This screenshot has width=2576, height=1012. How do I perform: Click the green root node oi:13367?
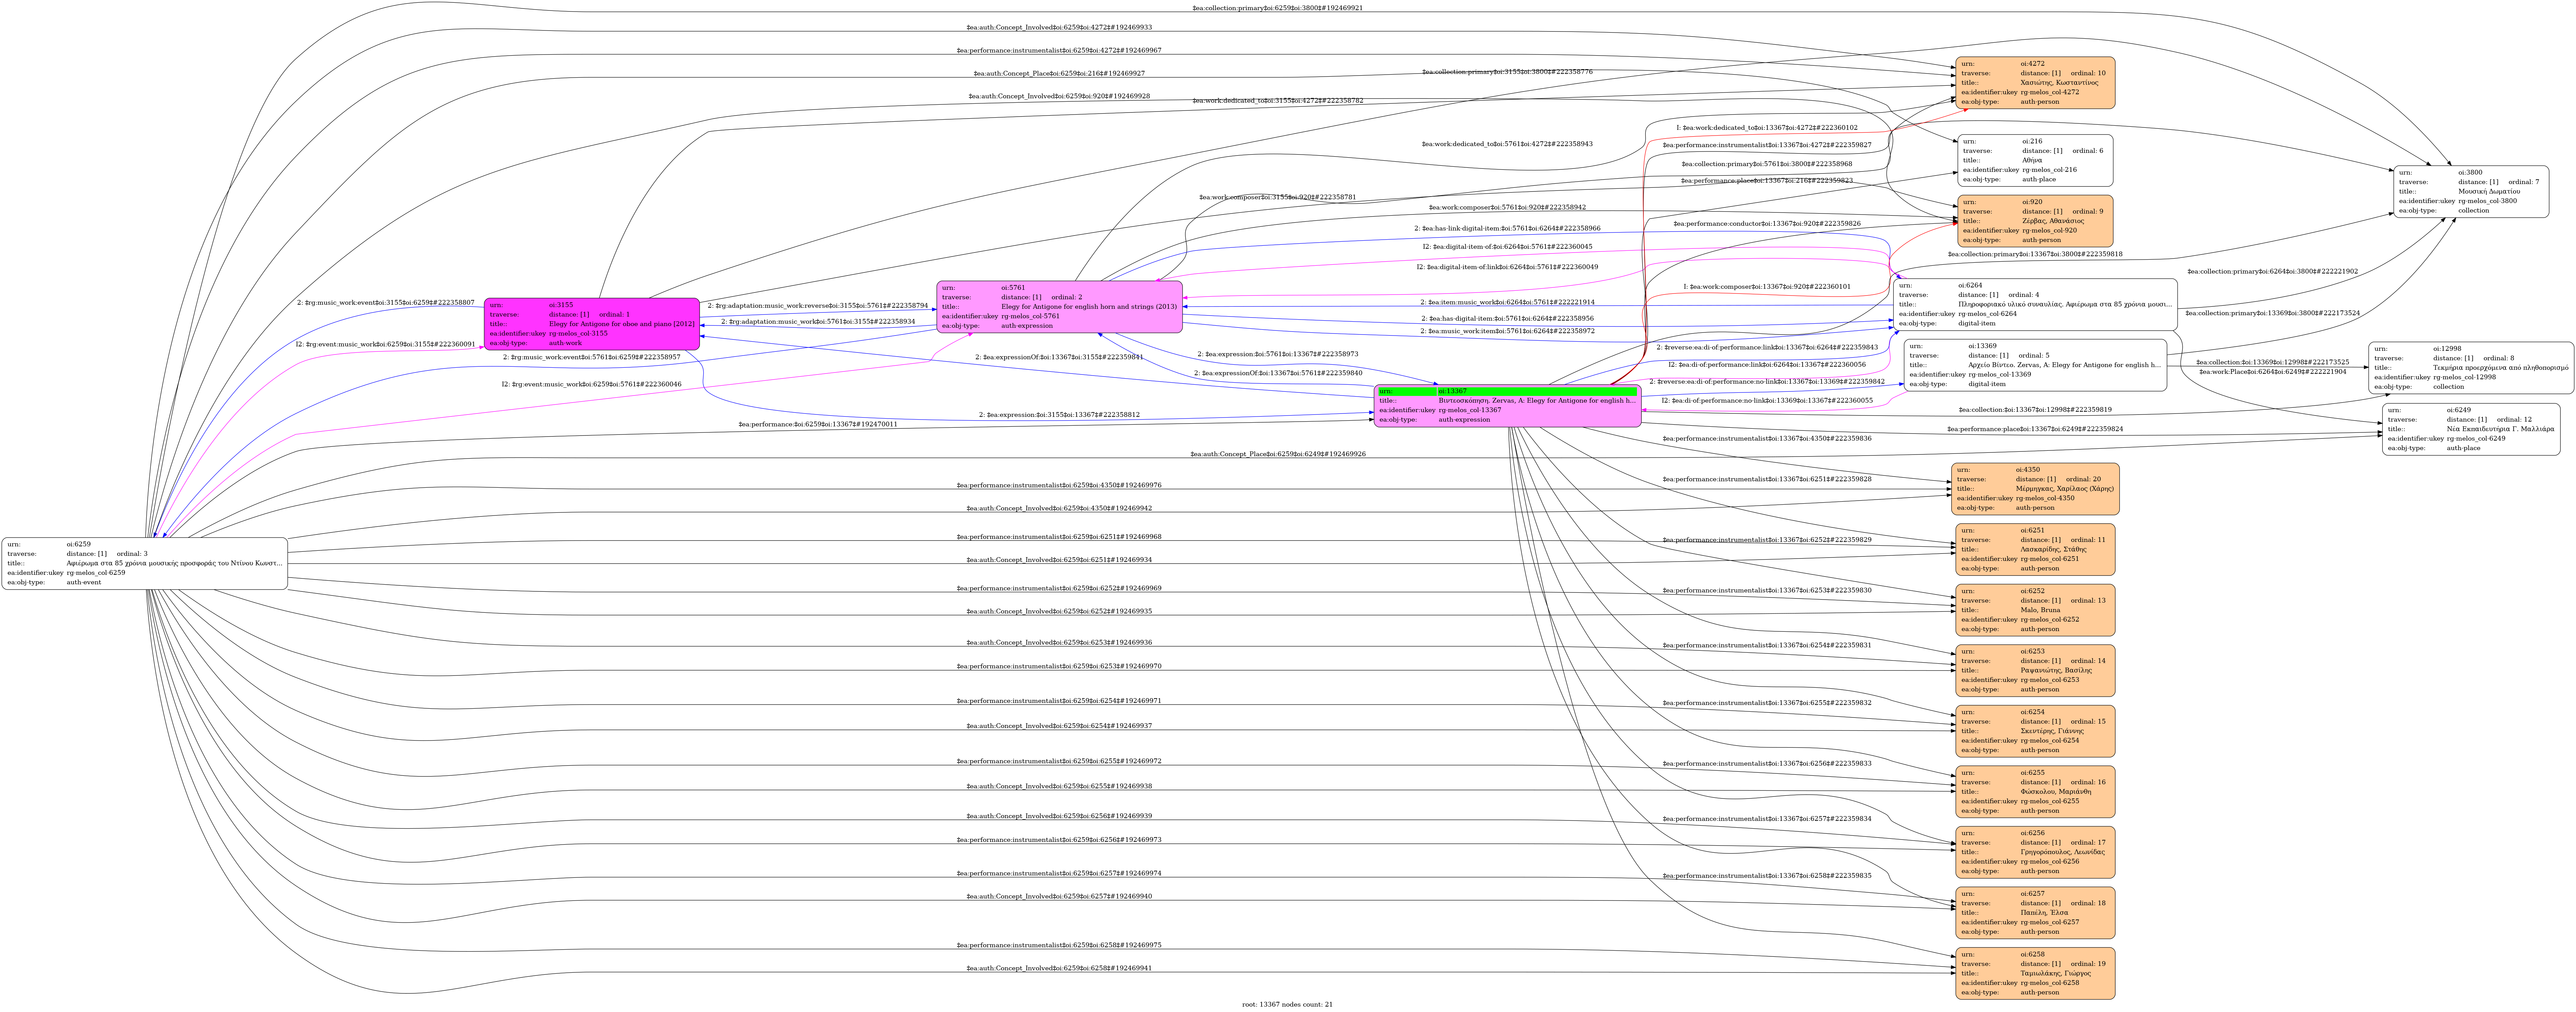[1507, 406]
